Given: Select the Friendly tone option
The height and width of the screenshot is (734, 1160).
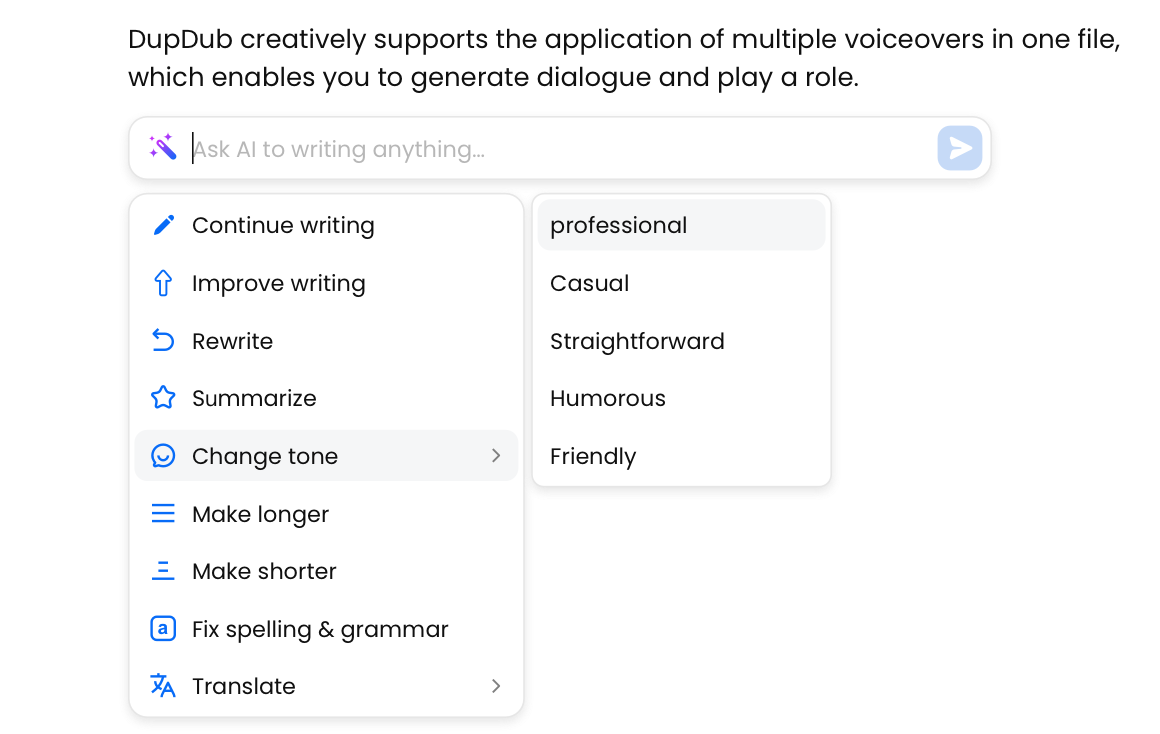Looking at the screenshot, I should coord(593,456).
